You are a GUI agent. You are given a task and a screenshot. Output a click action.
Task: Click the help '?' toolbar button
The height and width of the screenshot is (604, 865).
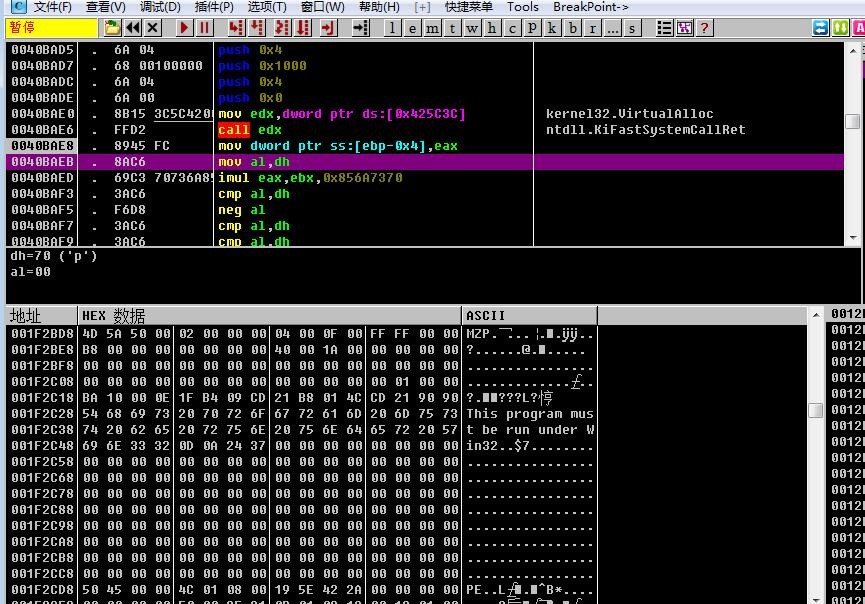(704, 28)
